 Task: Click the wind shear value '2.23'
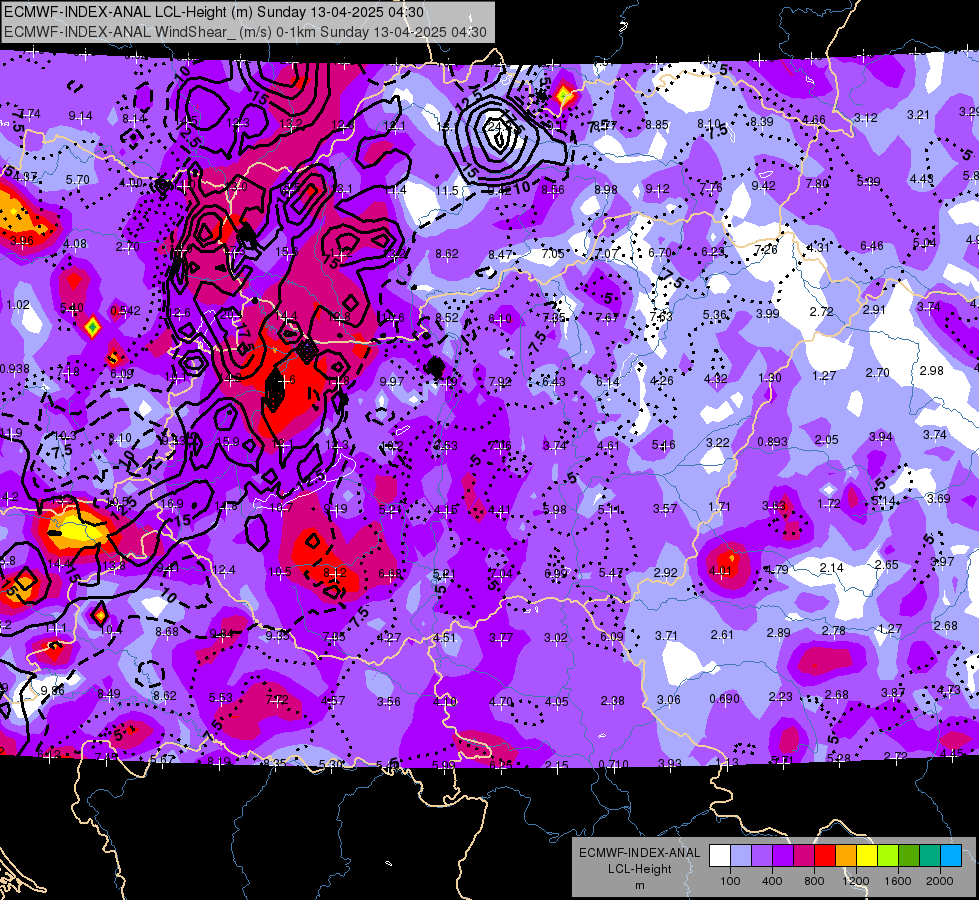coord(780,696)
